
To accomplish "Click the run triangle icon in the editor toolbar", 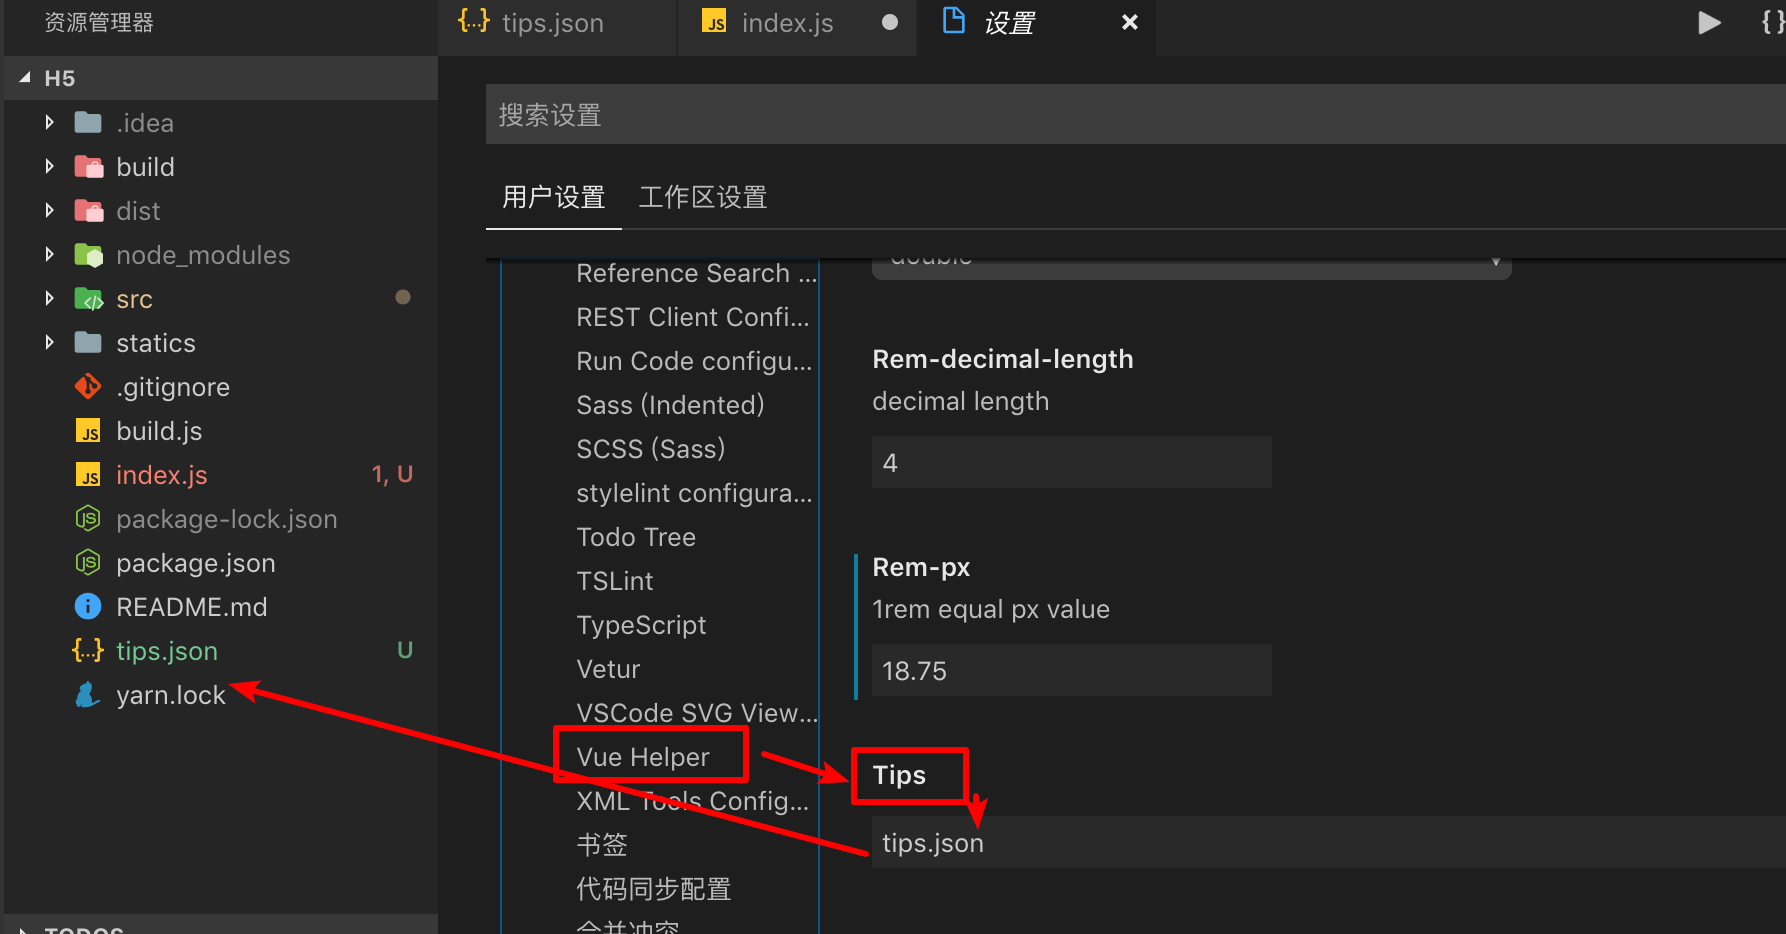I will (x=1709, y=22).
